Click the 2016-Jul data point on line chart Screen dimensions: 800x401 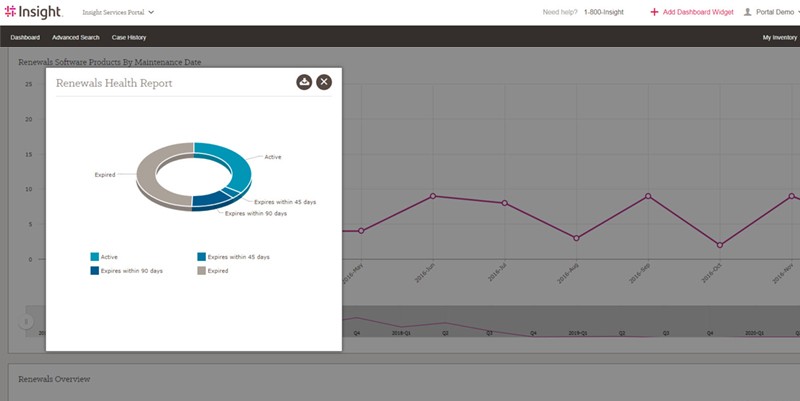coord(505,203)
